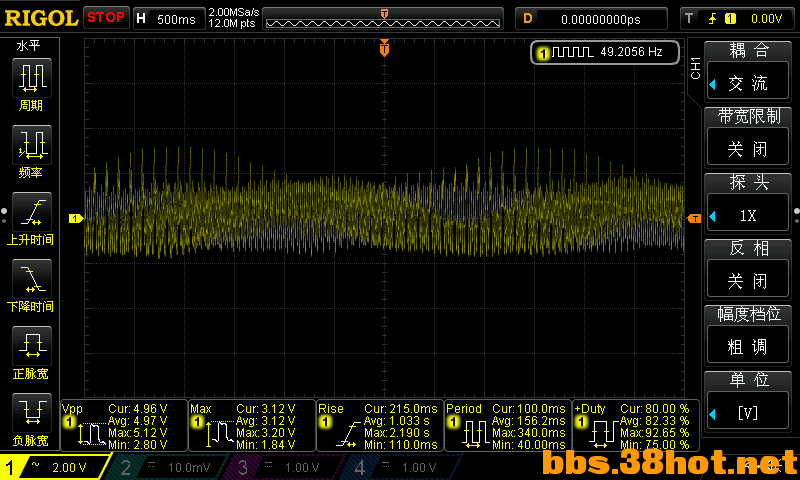
Task: Click the Period Avg: 156.2ms value
Action: coord(529,421)
